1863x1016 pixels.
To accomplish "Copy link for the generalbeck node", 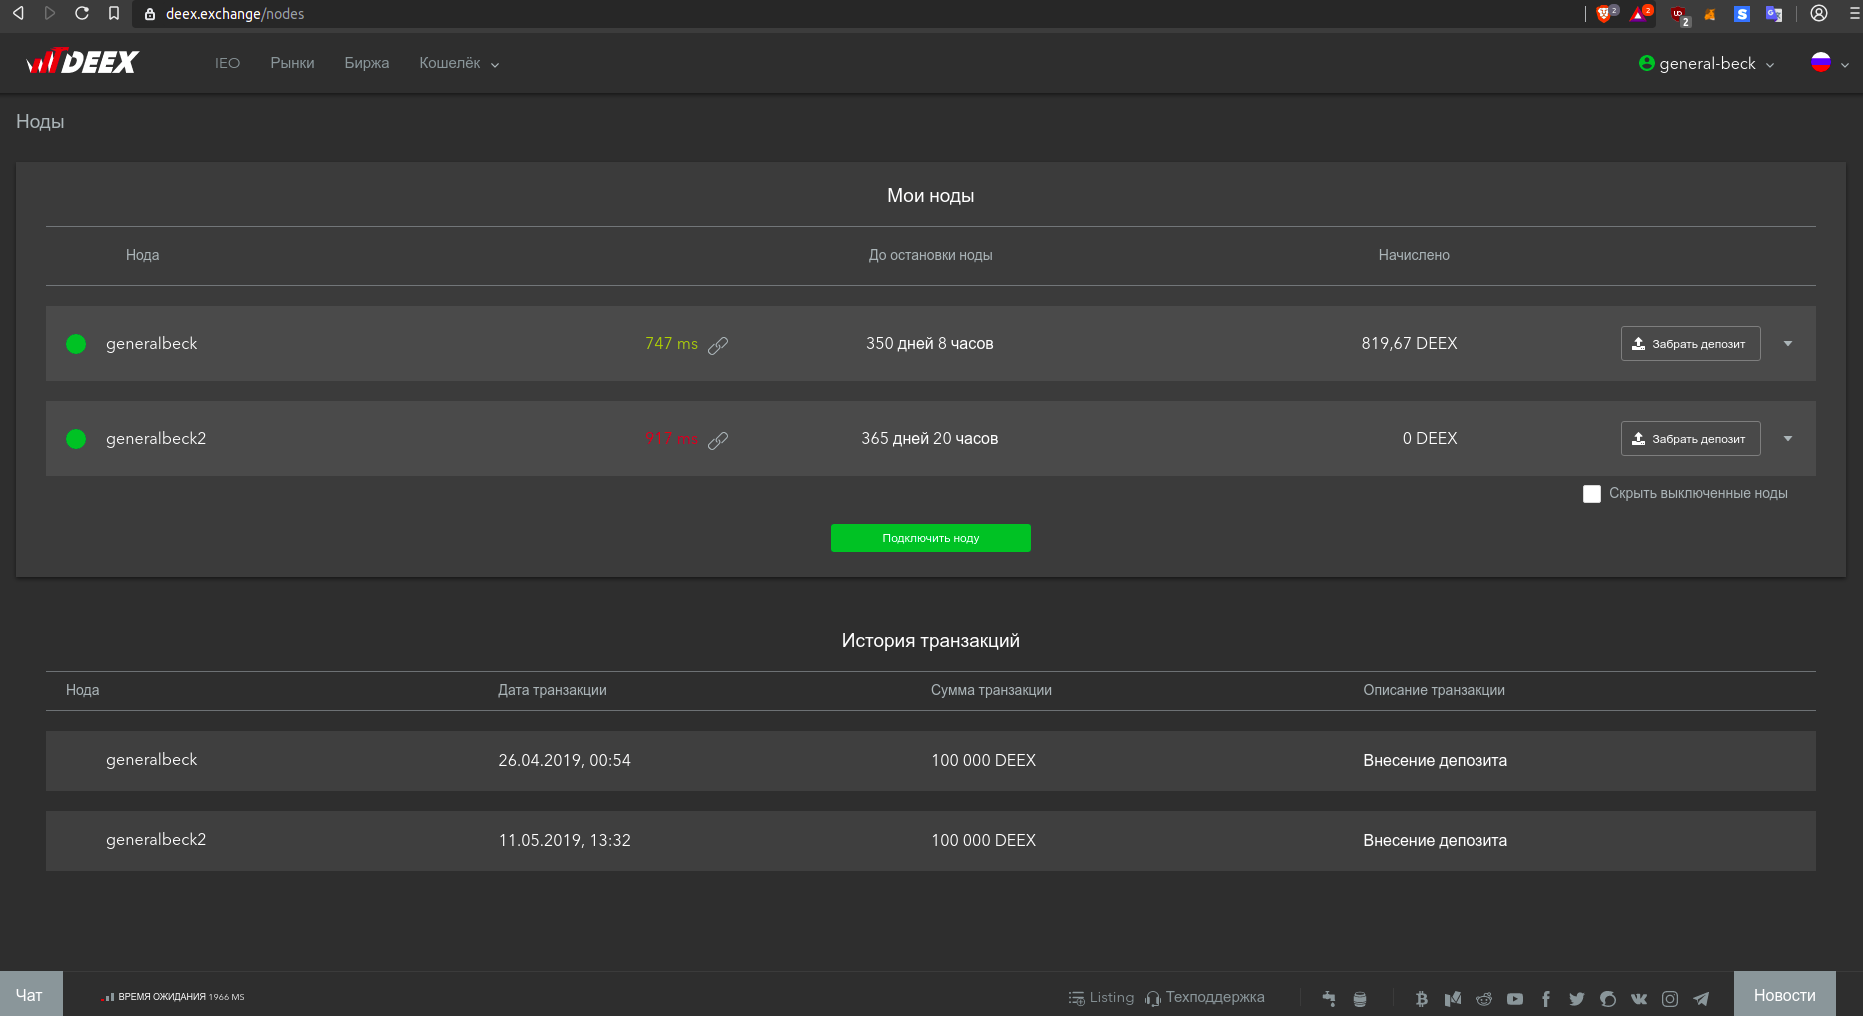I will [718, 345].
